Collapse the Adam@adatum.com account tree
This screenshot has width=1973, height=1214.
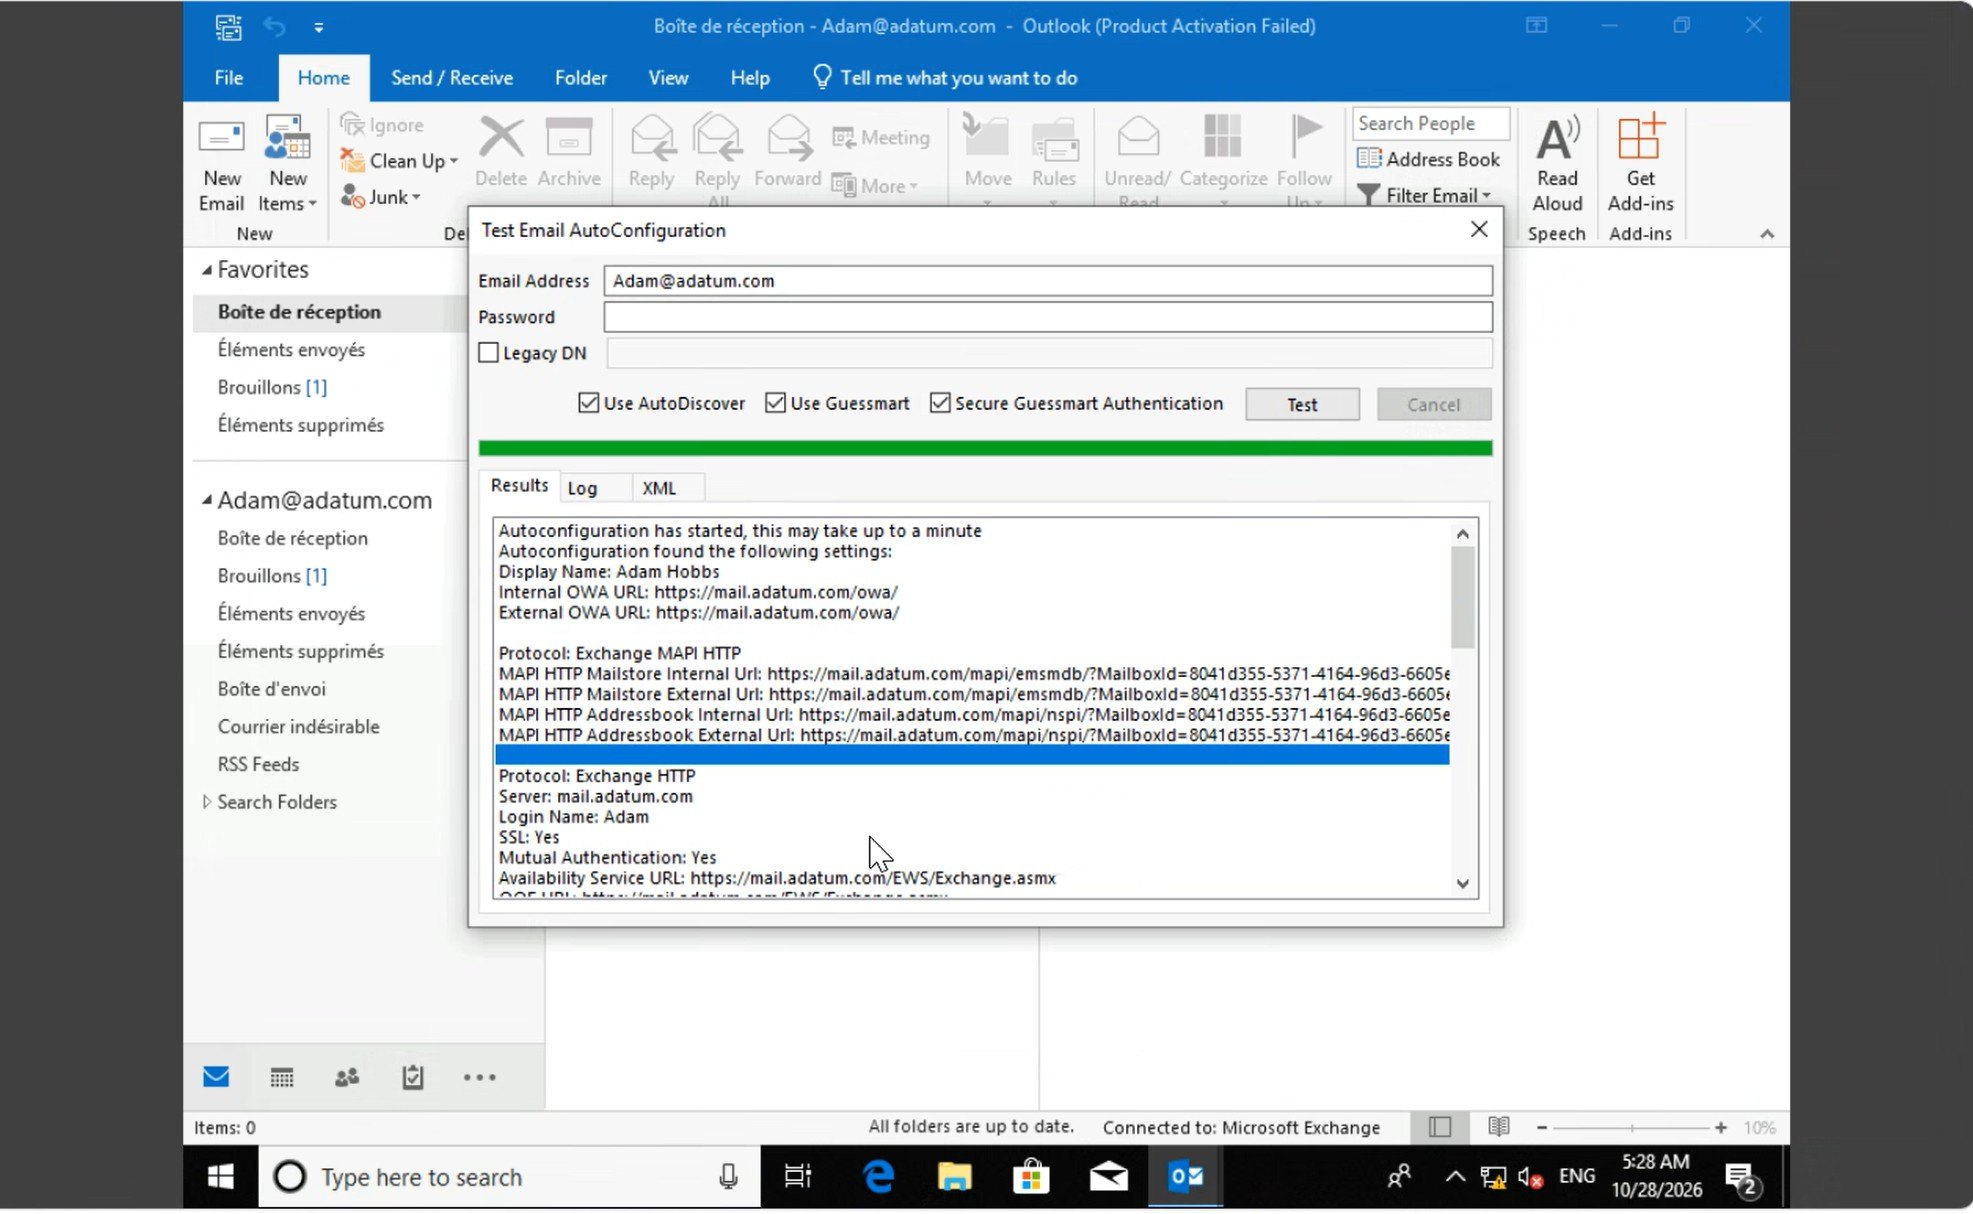tap(207, 500)
